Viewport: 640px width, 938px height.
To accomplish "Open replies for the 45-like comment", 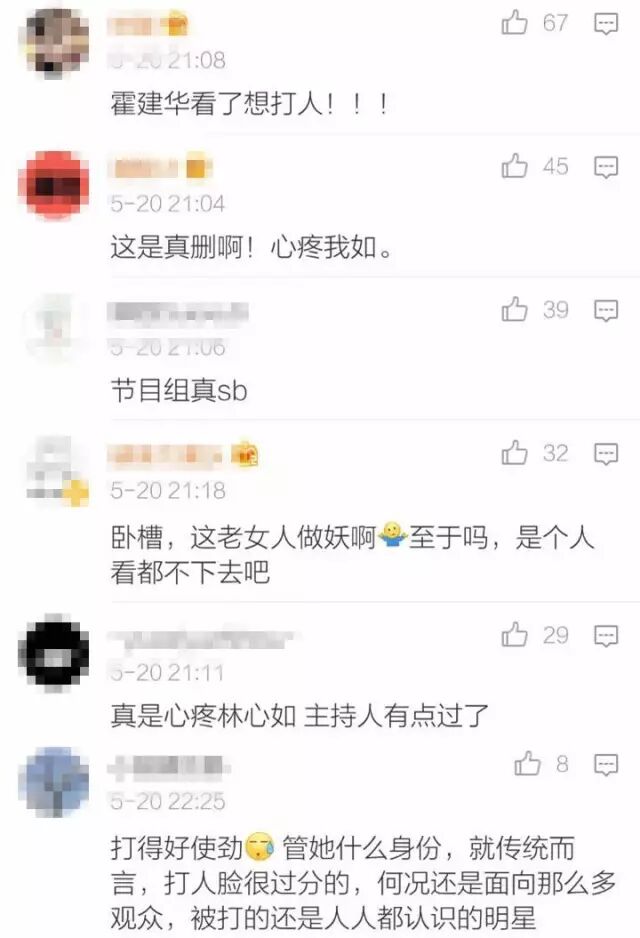I will click(605, 167).
